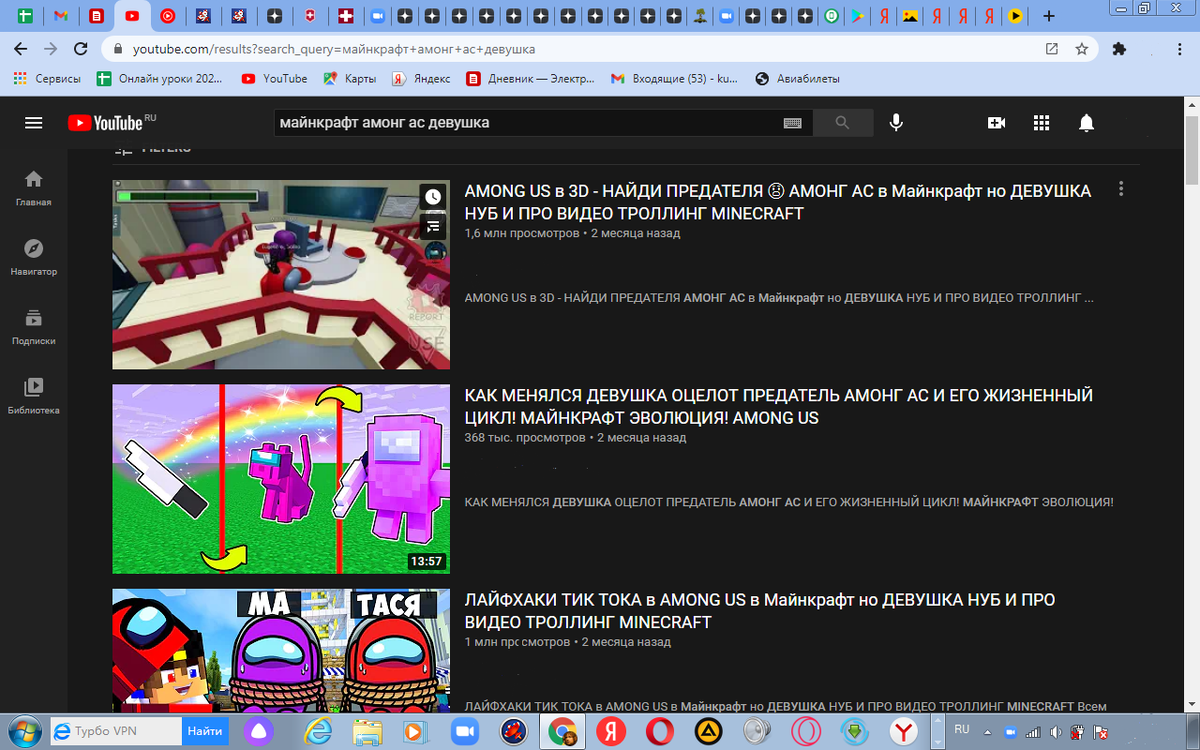This screenshot has height=750, width=1200.
Task: Open the YouTube hamburger guide menu
Action: coord(34,123)
